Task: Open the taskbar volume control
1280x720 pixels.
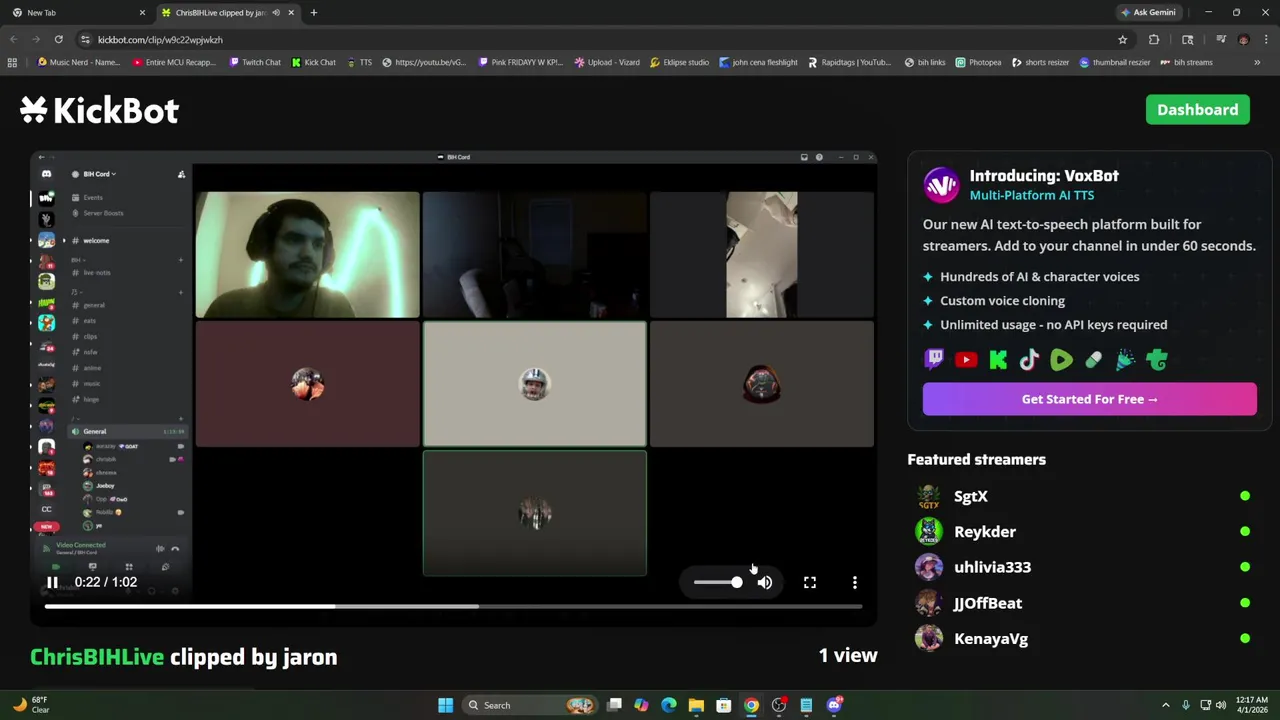Action: 1221,705
